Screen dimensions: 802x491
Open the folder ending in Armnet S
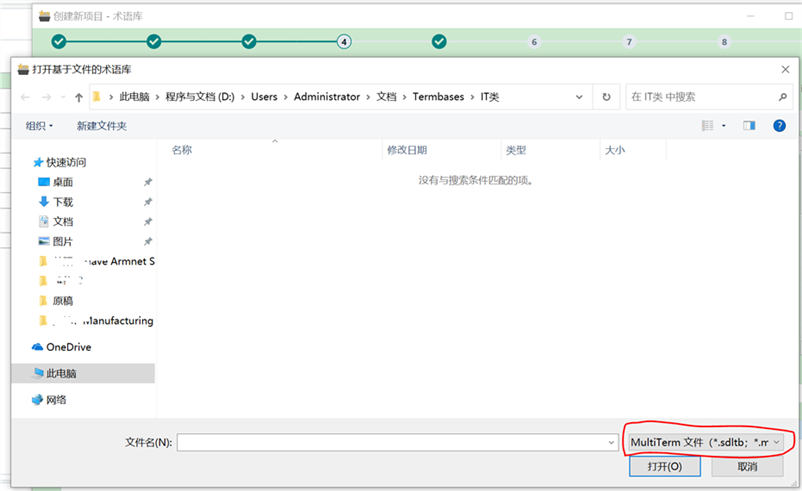pyautogui.click(x=97, y=261)
